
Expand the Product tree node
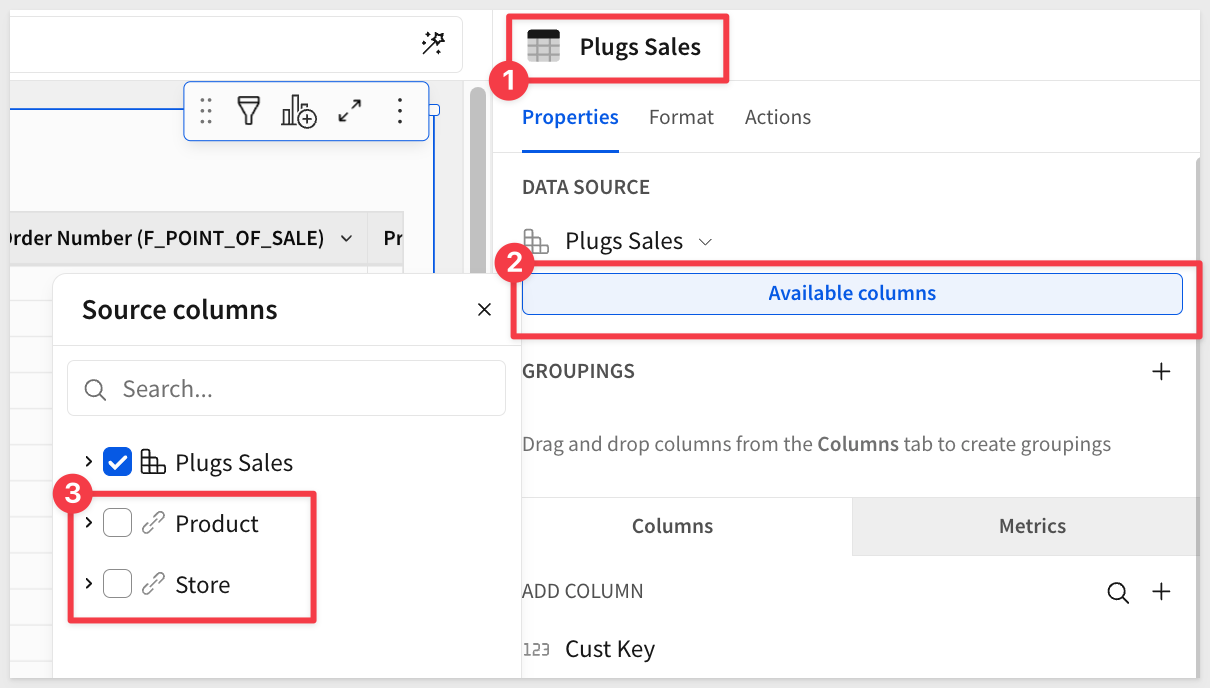89,523
